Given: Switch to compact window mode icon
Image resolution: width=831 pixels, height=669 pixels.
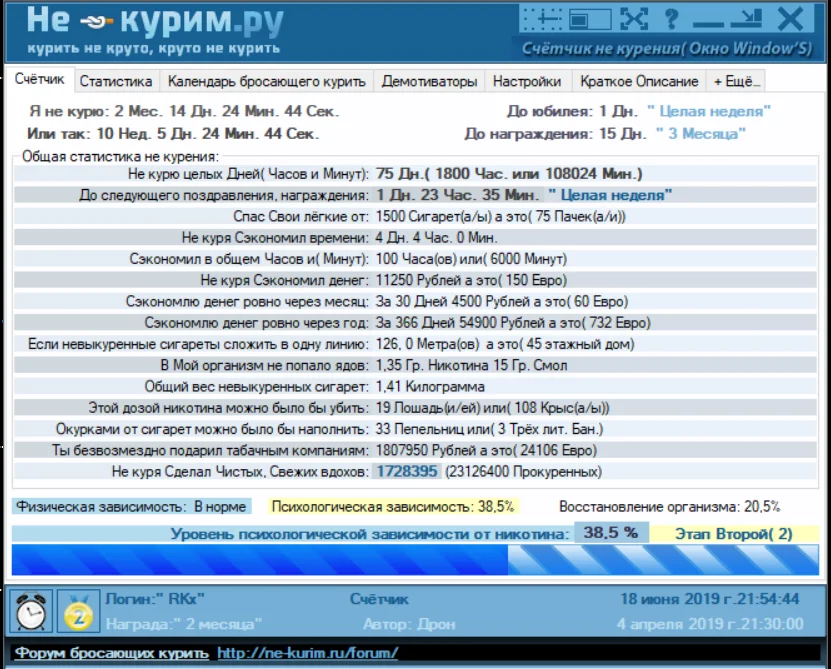Looking at the screenshot, I should click(x=591, y=18).
